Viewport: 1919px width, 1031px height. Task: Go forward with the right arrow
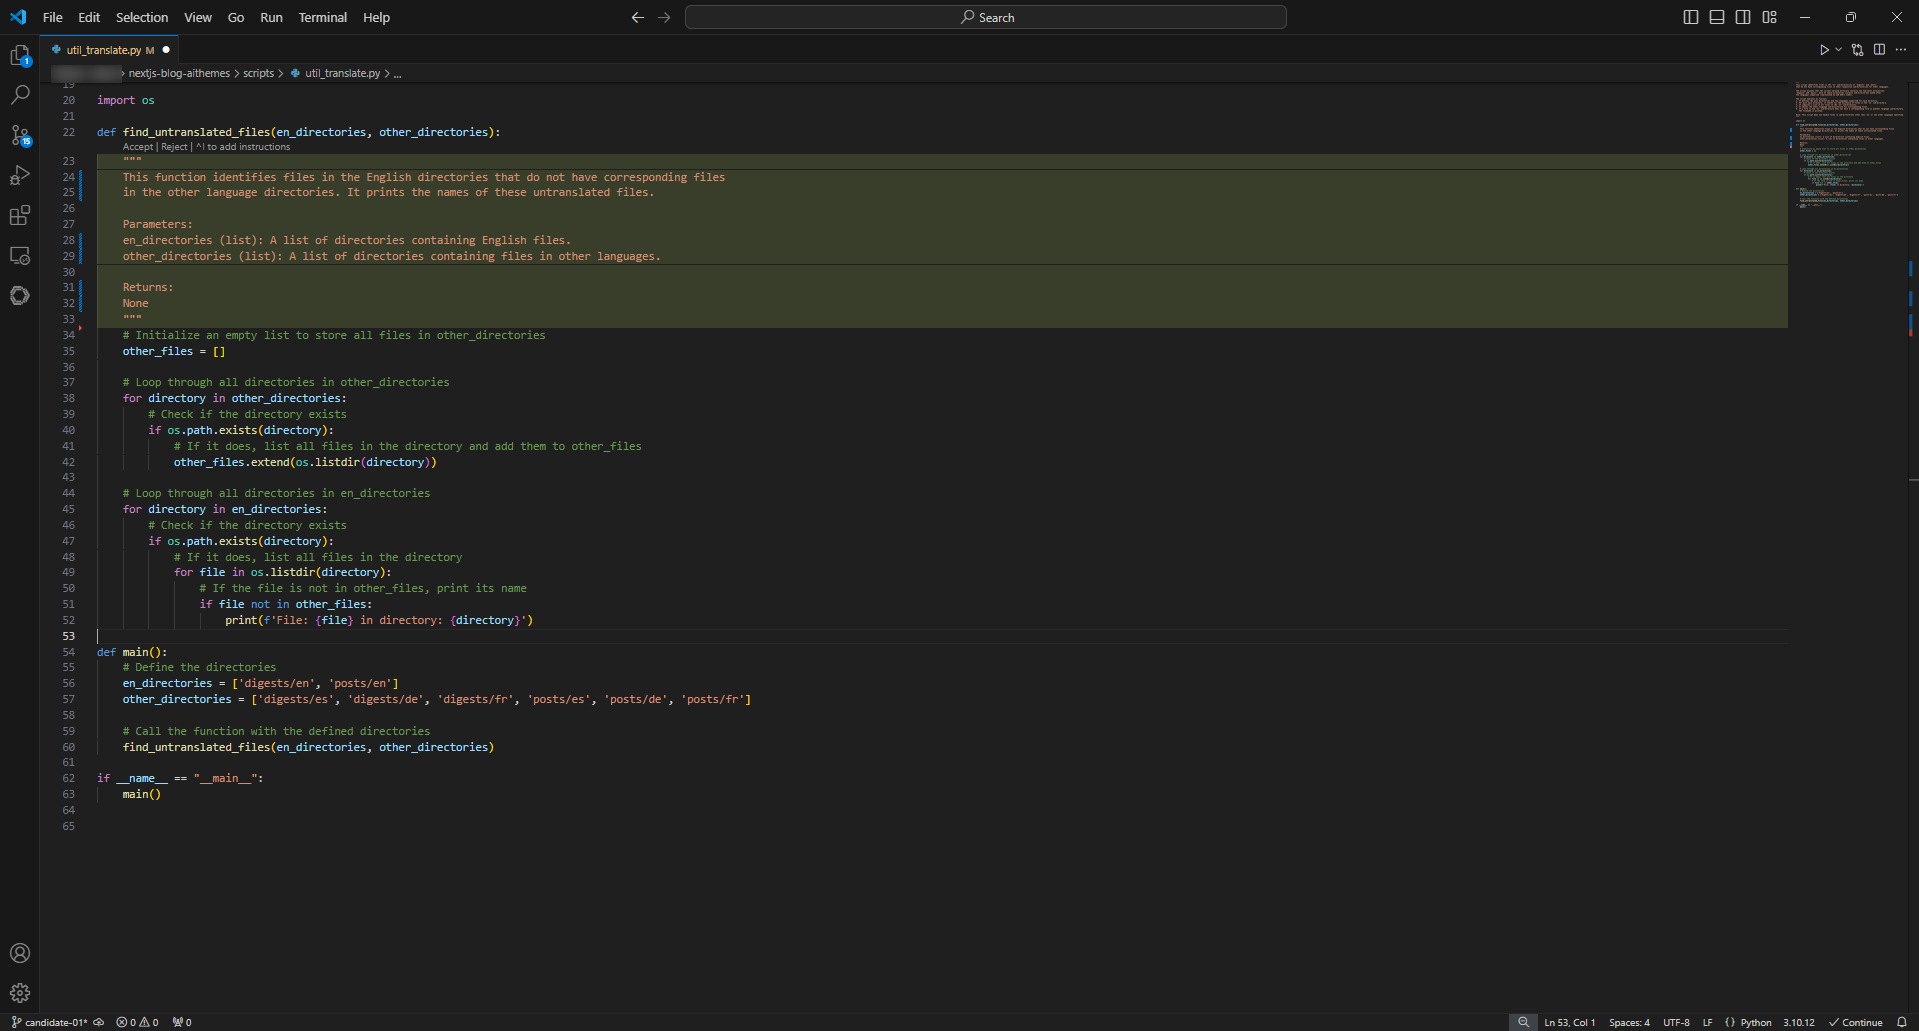[664, 17]
